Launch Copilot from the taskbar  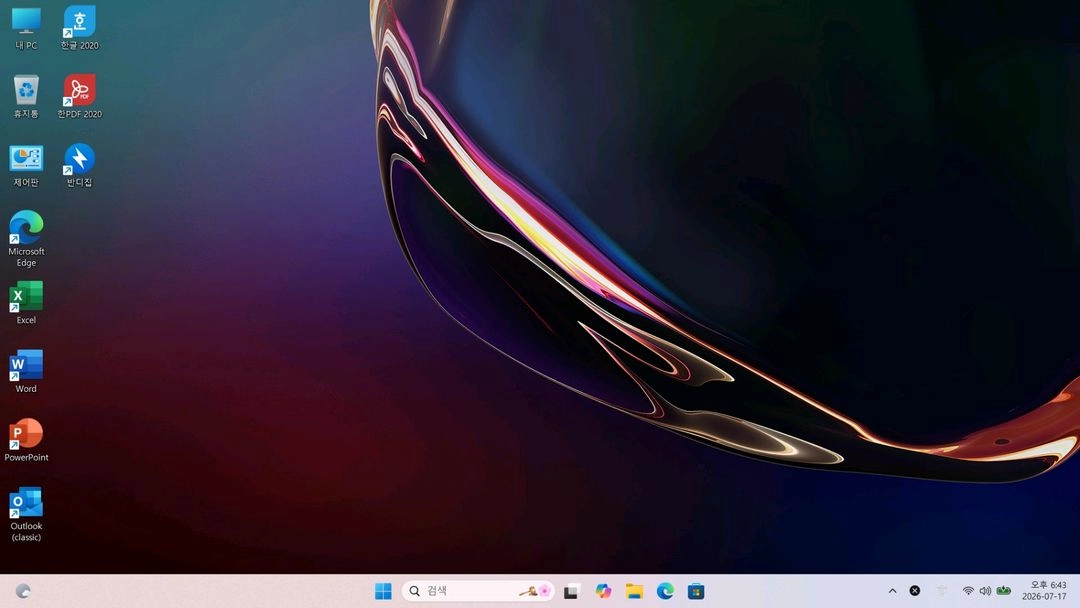(603, 591)
